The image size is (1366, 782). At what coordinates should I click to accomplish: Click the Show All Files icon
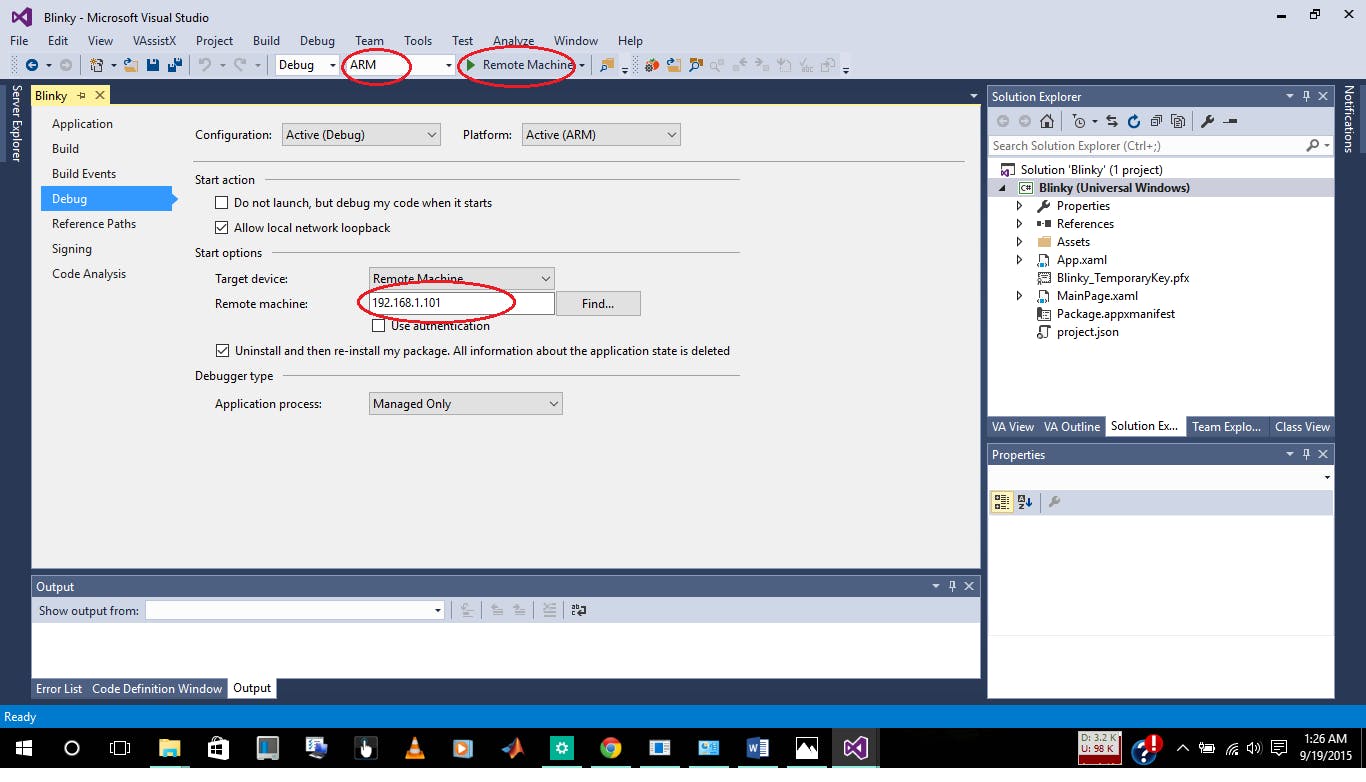click(1178, 121)
